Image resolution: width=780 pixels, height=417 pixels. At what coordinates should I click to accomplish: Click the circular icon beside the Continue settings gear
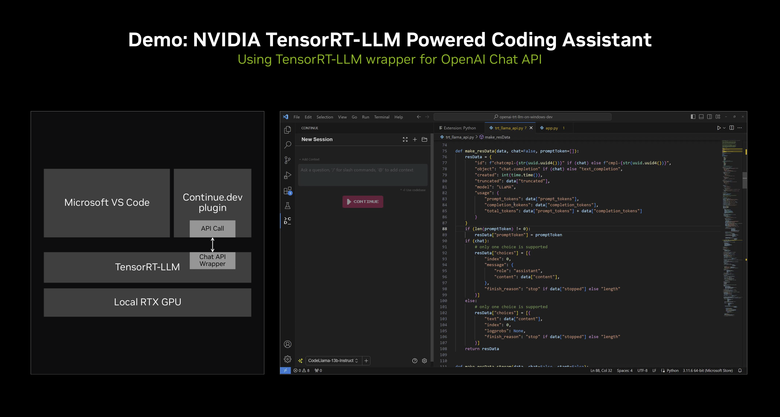414,361
